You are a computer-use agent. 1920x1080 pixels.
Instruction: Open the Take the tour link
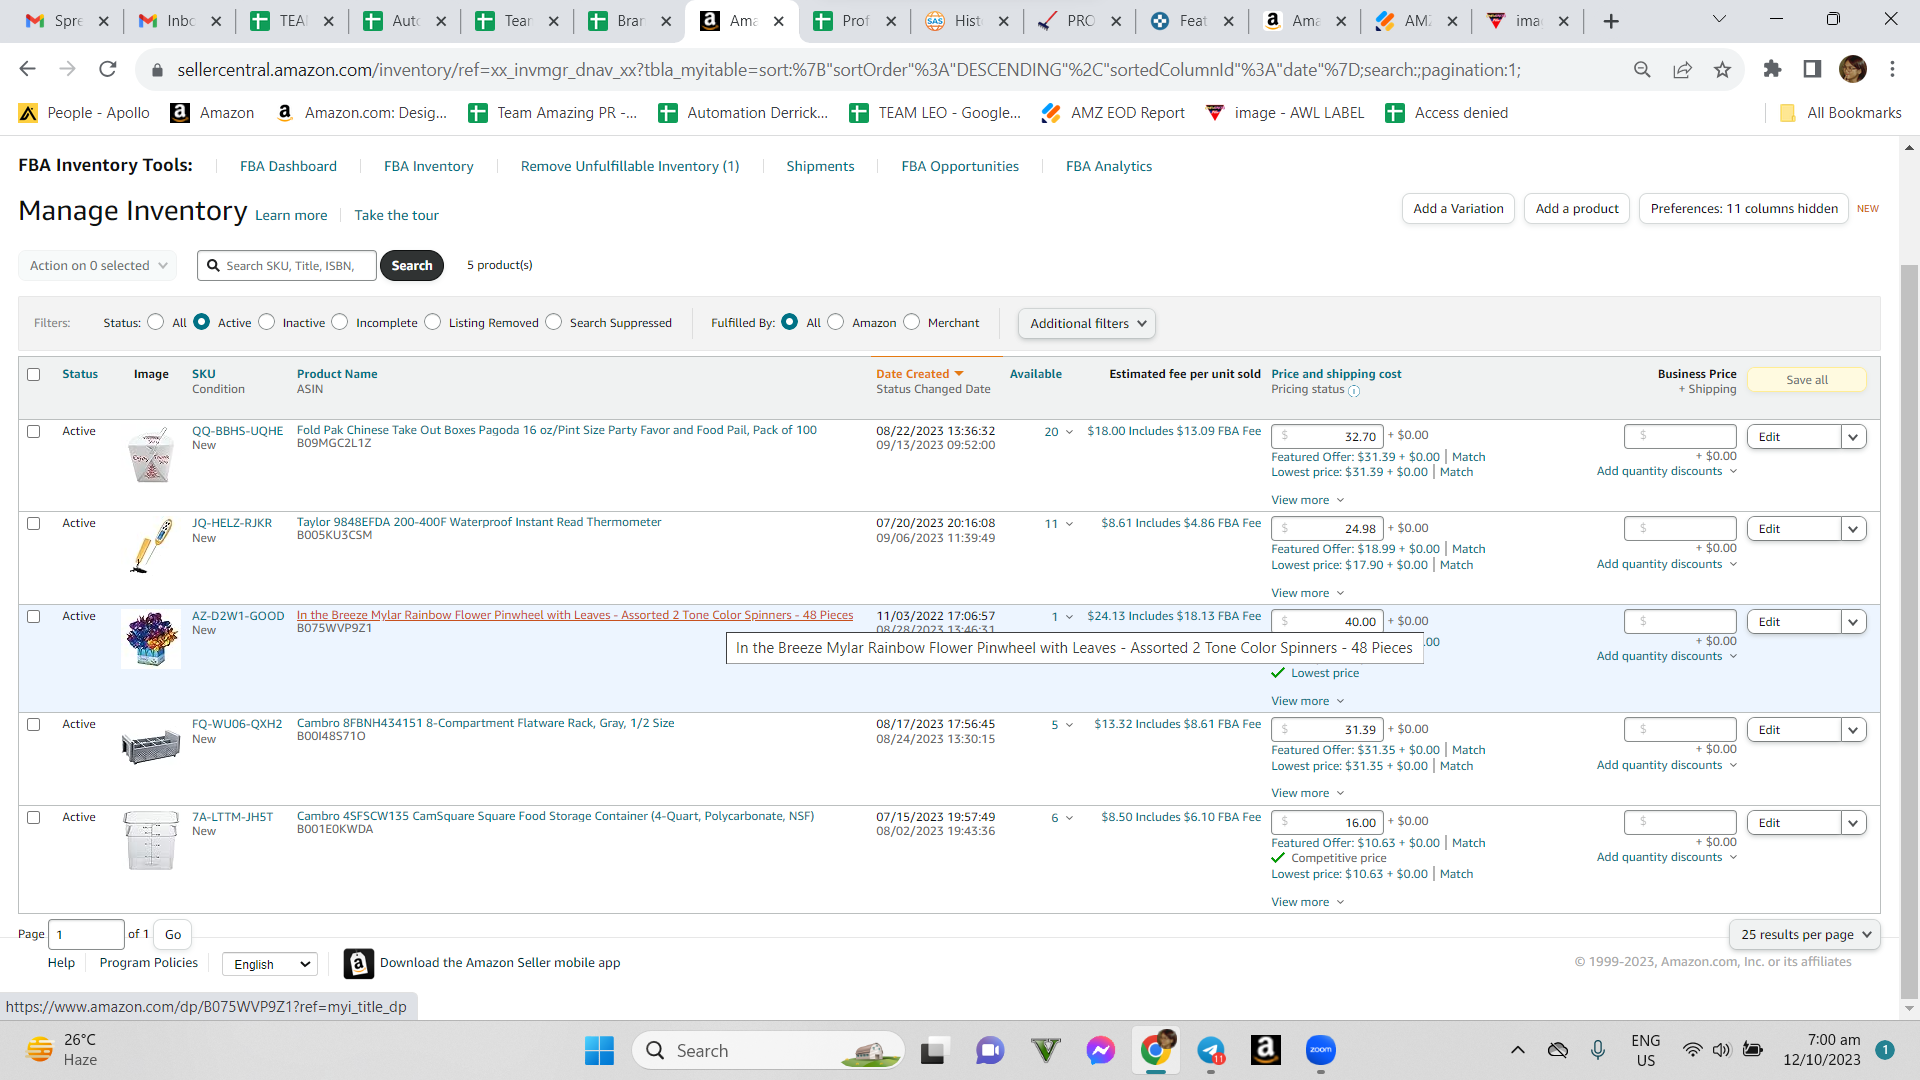point(396,215)
